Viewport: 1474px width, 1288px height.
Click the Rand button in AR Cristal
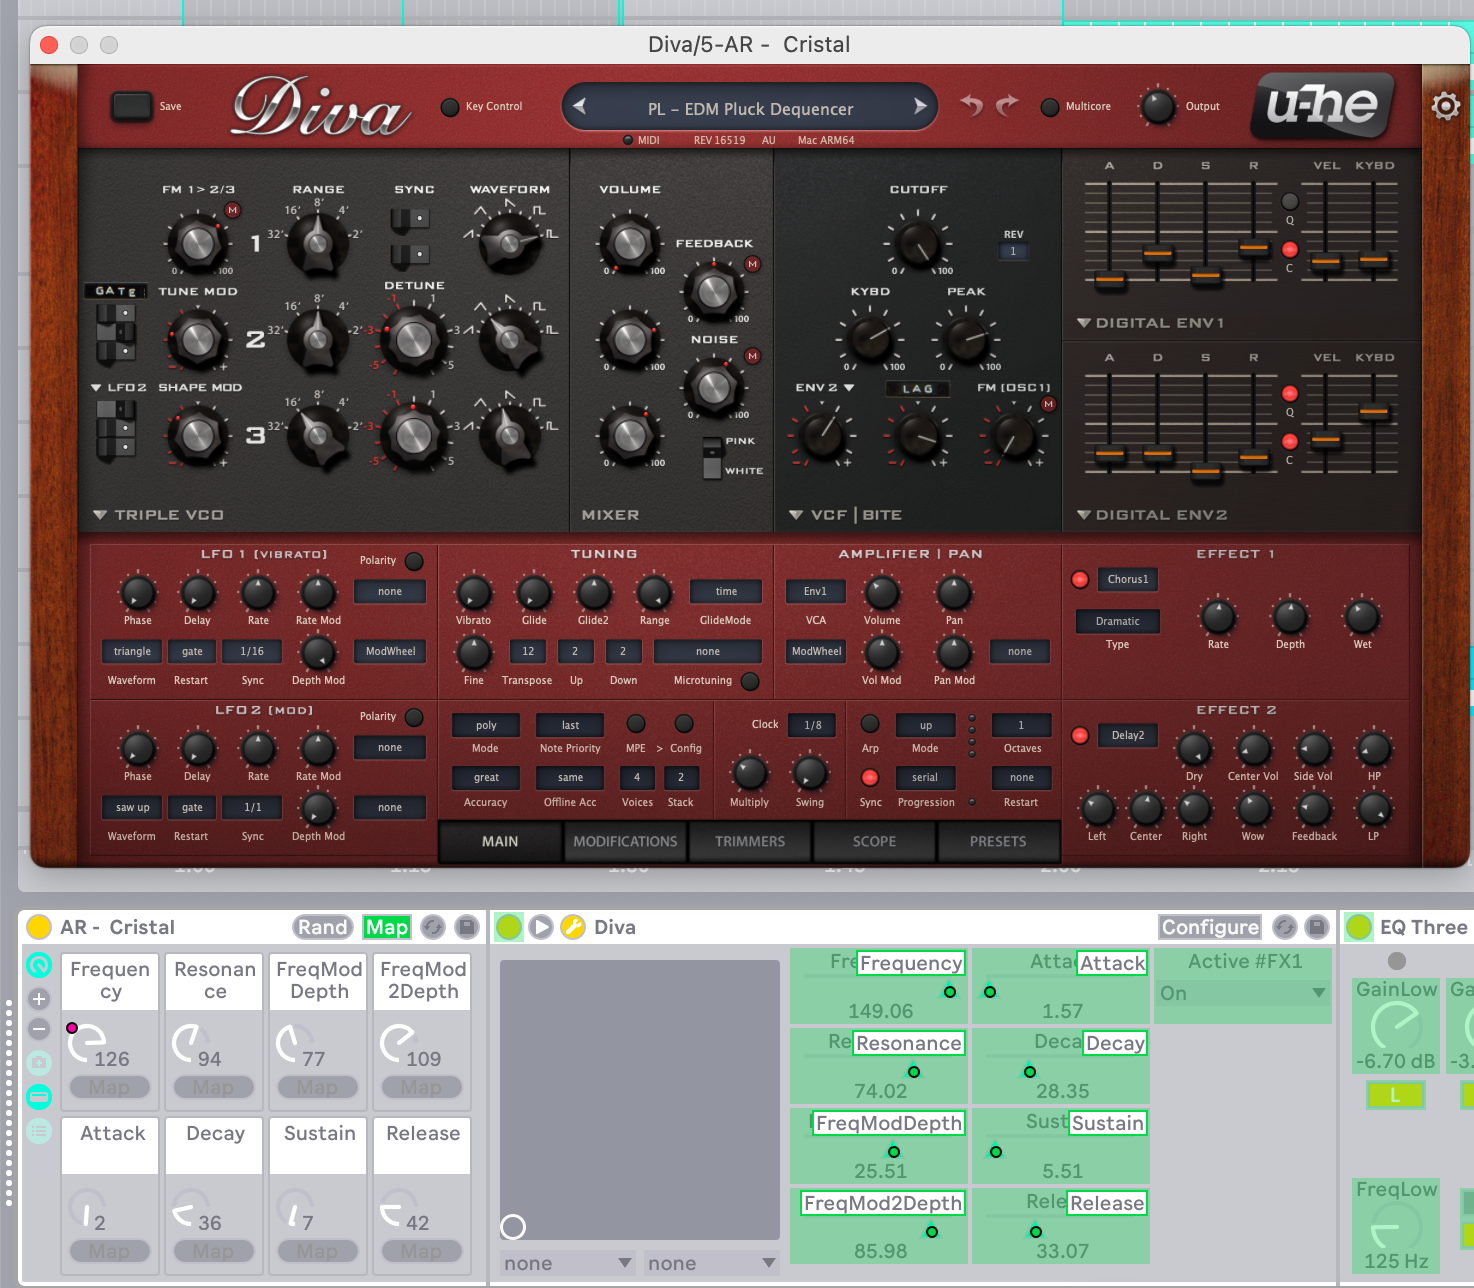point(323,927)
